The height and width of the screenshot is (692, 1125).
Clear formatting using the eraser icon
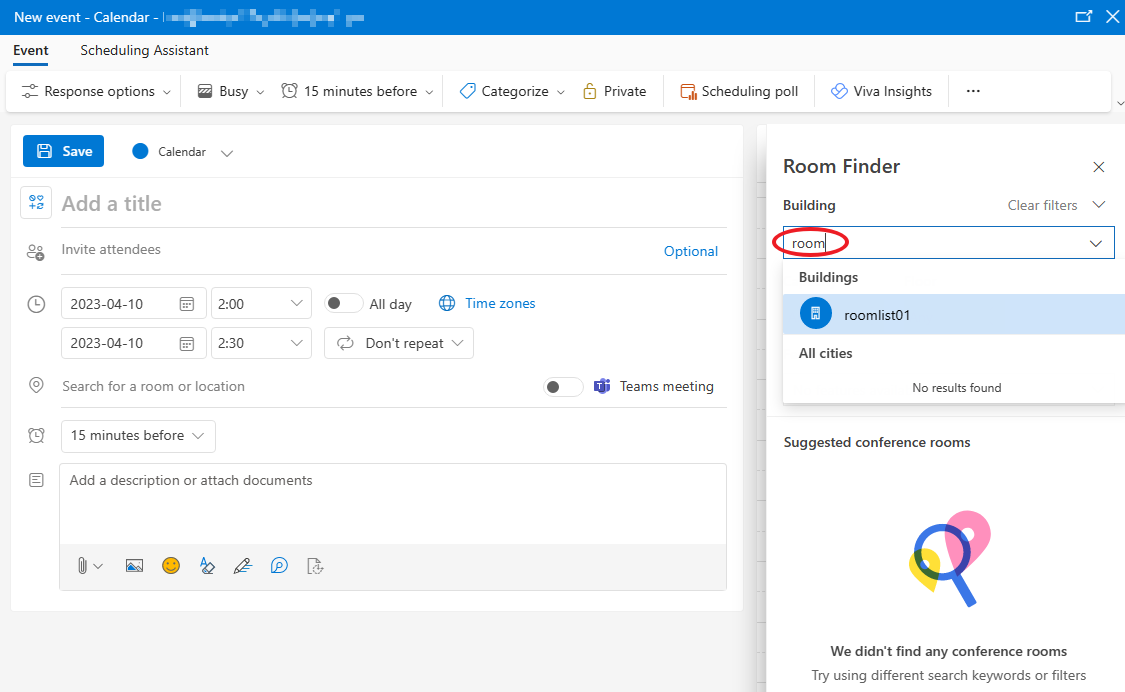pyautogui.click(x=207, y=565)
